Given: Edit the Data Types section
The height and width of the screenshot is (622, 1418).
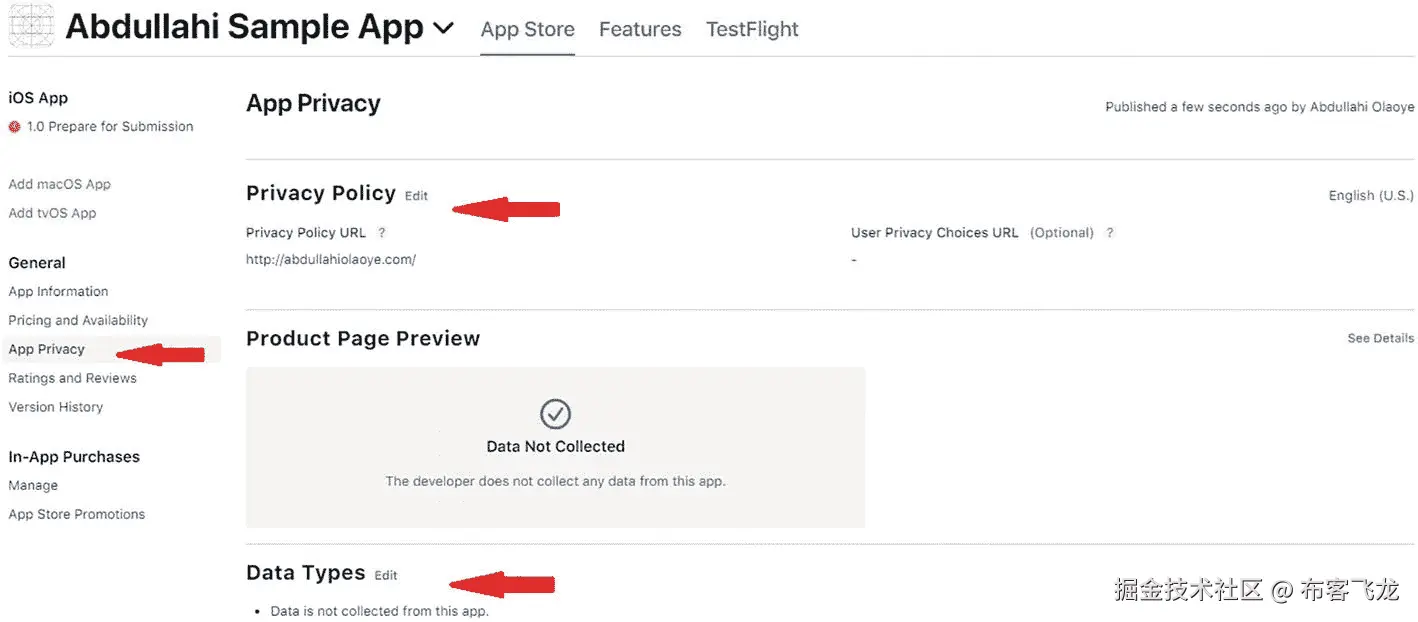Looking at the screenshot, I should tap(386, 576).
